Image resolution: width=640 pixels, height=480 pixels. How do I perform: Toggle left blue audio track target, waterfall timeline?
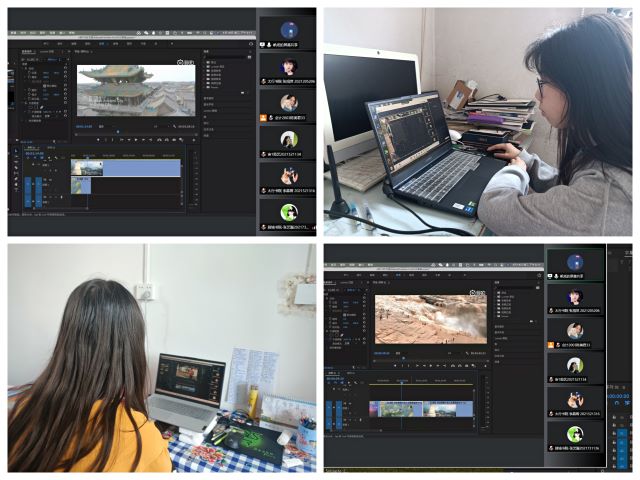point(330,413)
